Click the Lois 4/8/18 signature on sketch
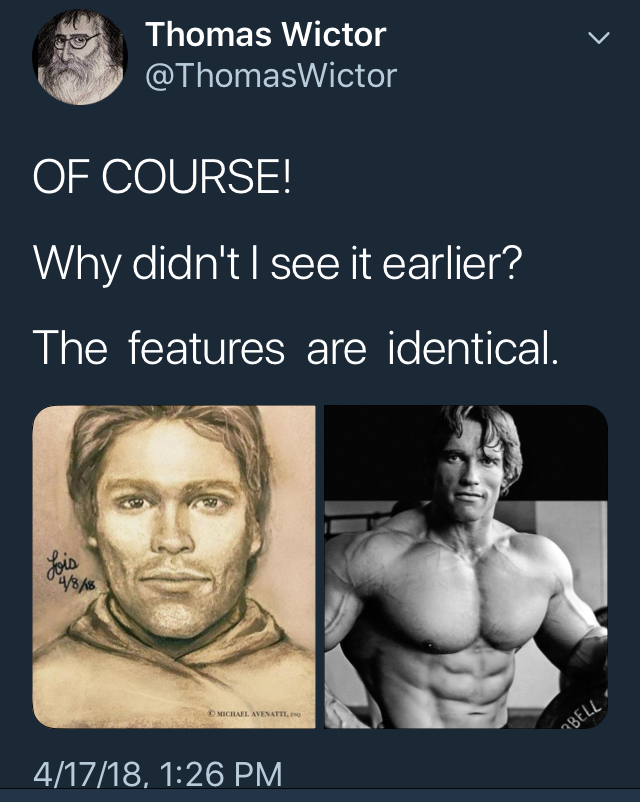This screenshot has height=802, width=640. 69,572
